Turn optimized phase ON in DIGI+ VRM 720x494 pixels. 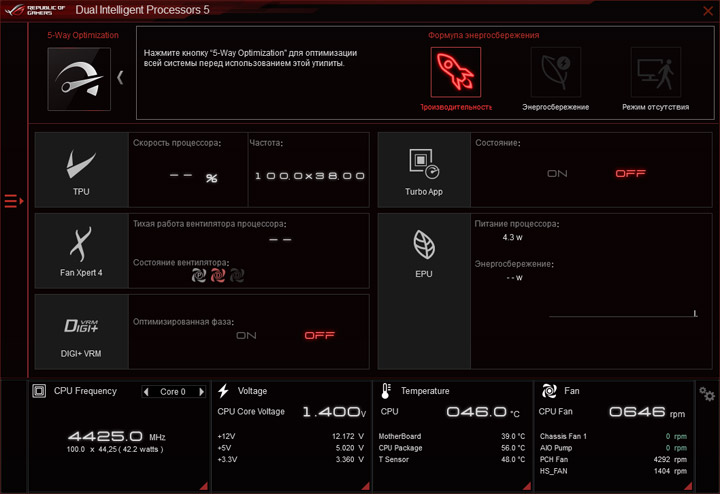(x=246, y=336)
